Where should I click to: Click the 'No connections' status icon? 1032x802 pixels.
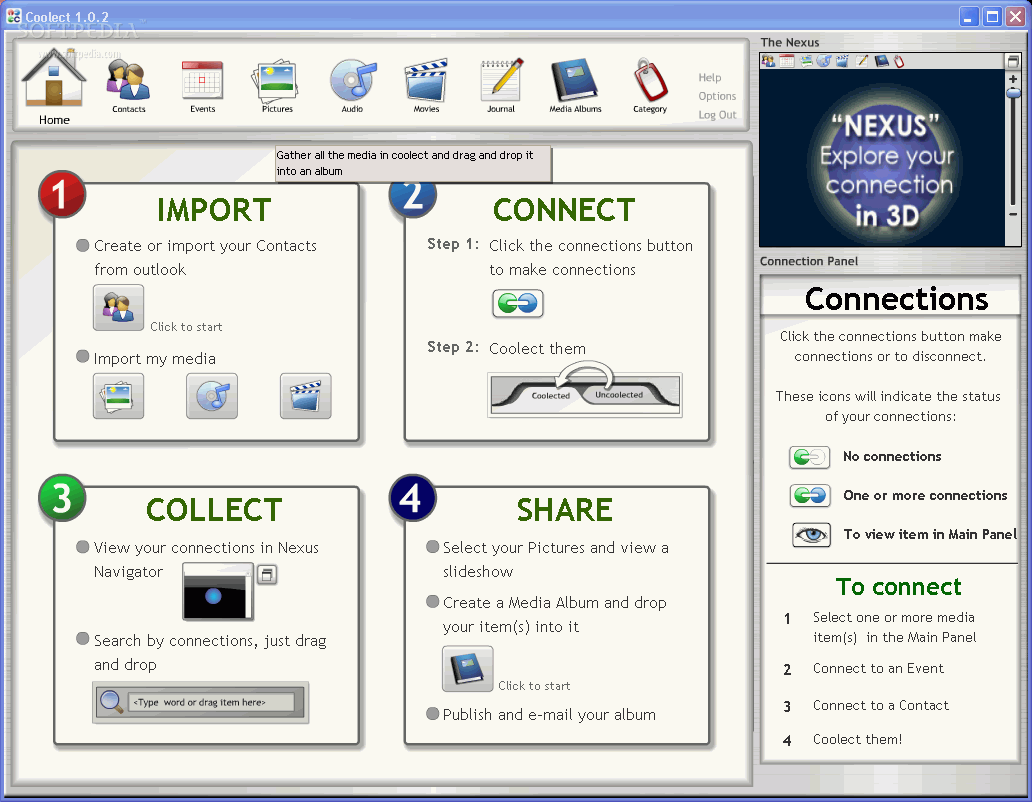click(810, 457)
